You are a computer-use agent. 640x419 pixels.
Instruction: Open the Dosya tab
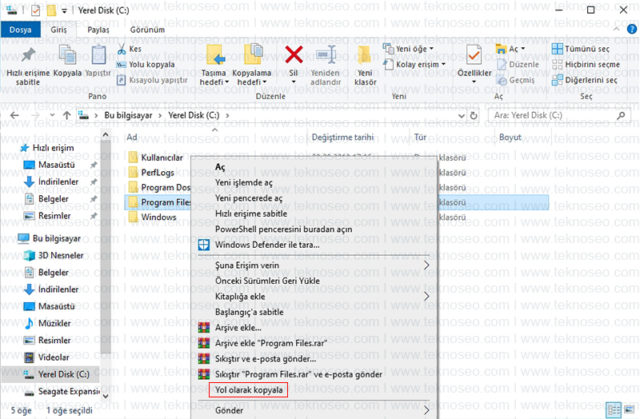click(20, 30)
